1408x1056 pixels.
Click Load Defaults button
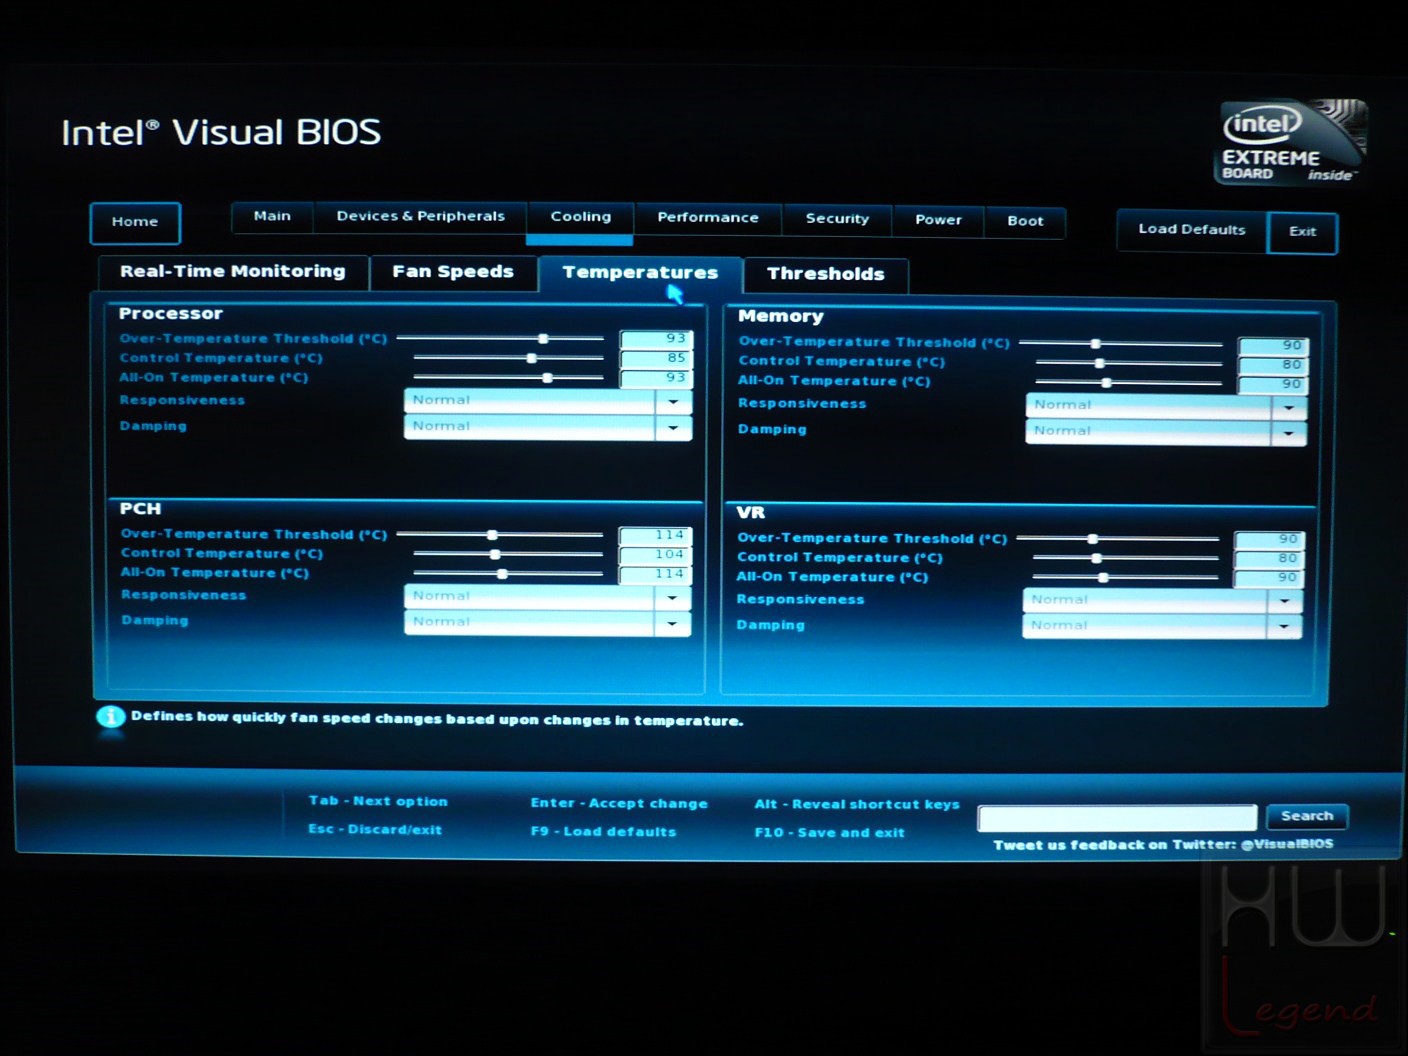pos(1192,230)
